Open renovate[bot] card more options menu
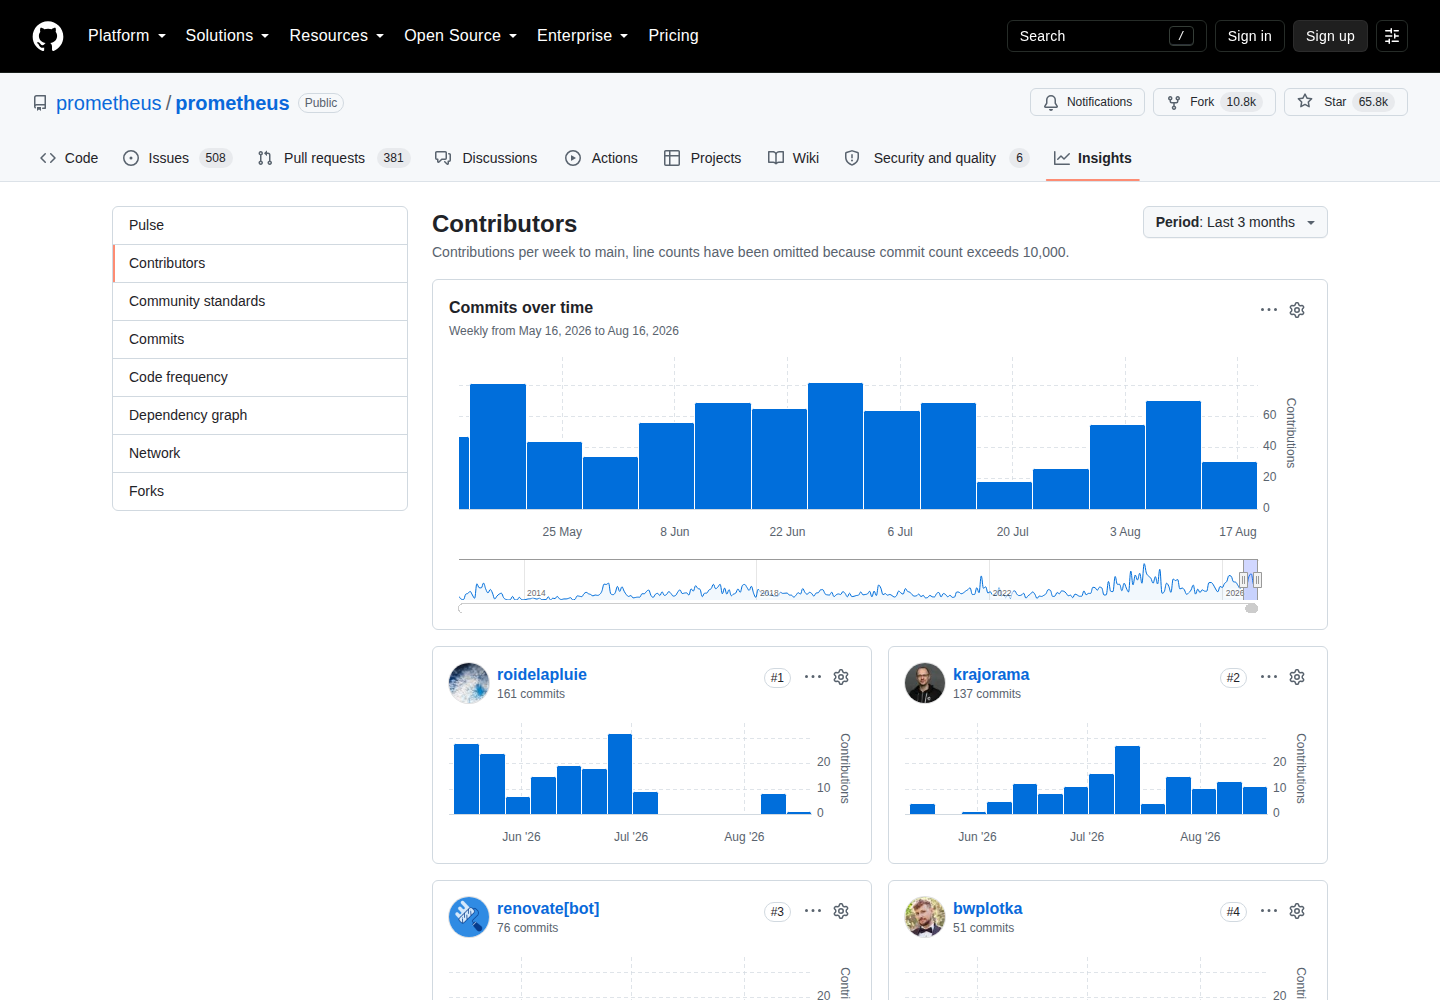 click(x=813, y=911)
